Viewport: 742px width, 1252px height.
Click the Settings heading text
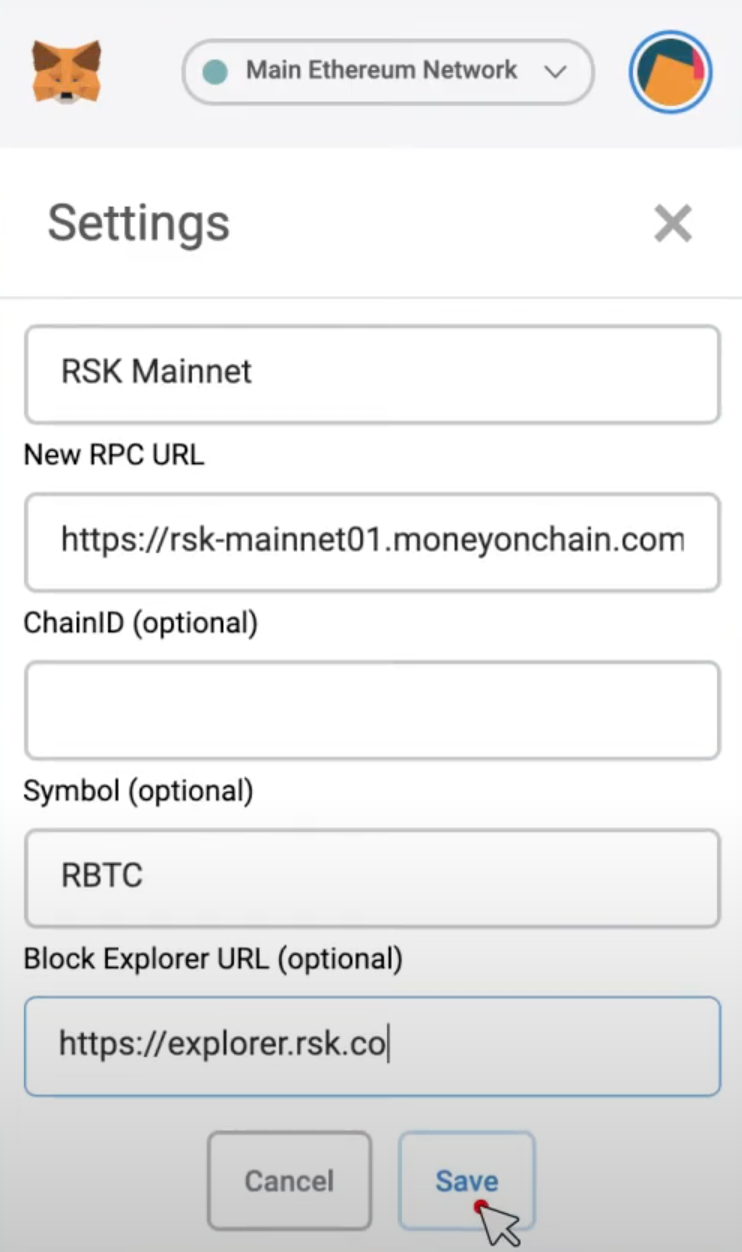[139, 223]
